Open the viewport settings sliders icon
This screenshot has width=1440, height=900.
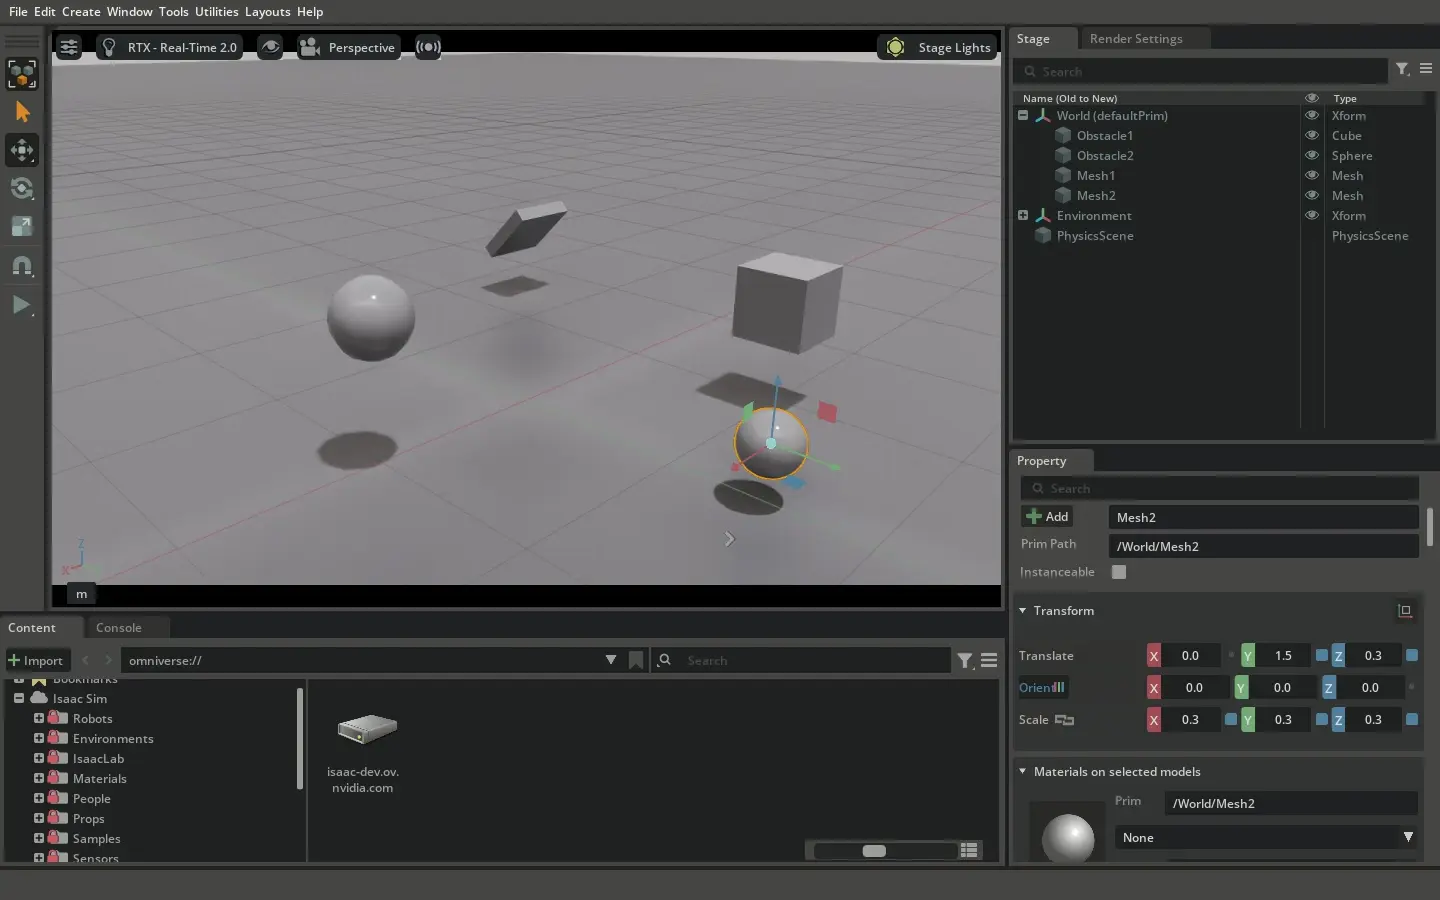point(69,47)
